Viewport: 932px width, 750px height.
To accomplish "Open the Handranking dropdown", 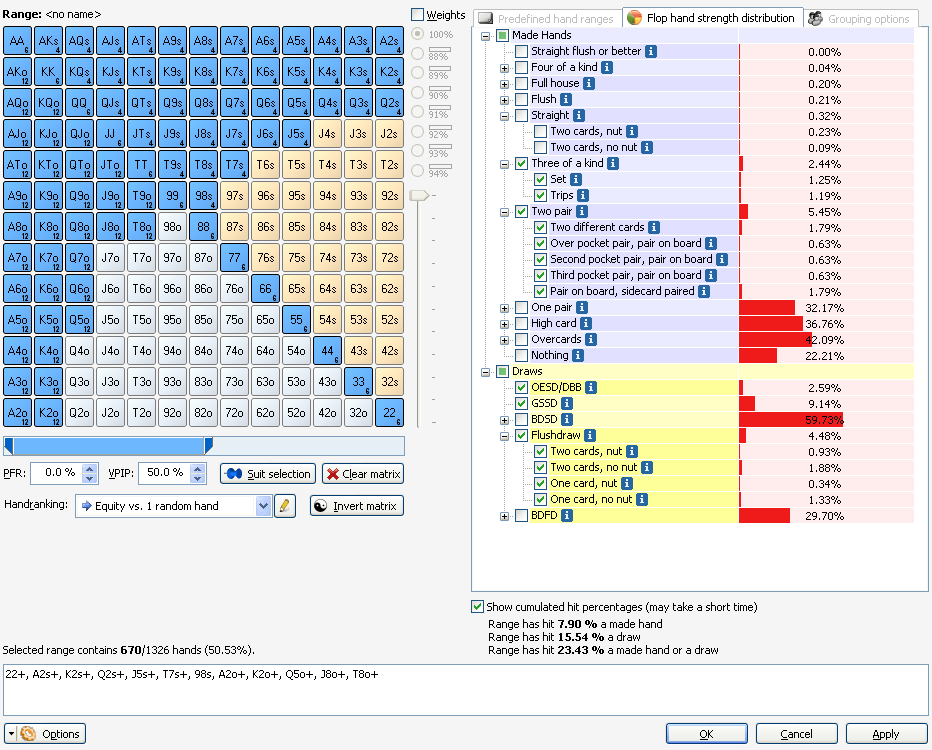I will pyautogui.click(x=264, y=505).
